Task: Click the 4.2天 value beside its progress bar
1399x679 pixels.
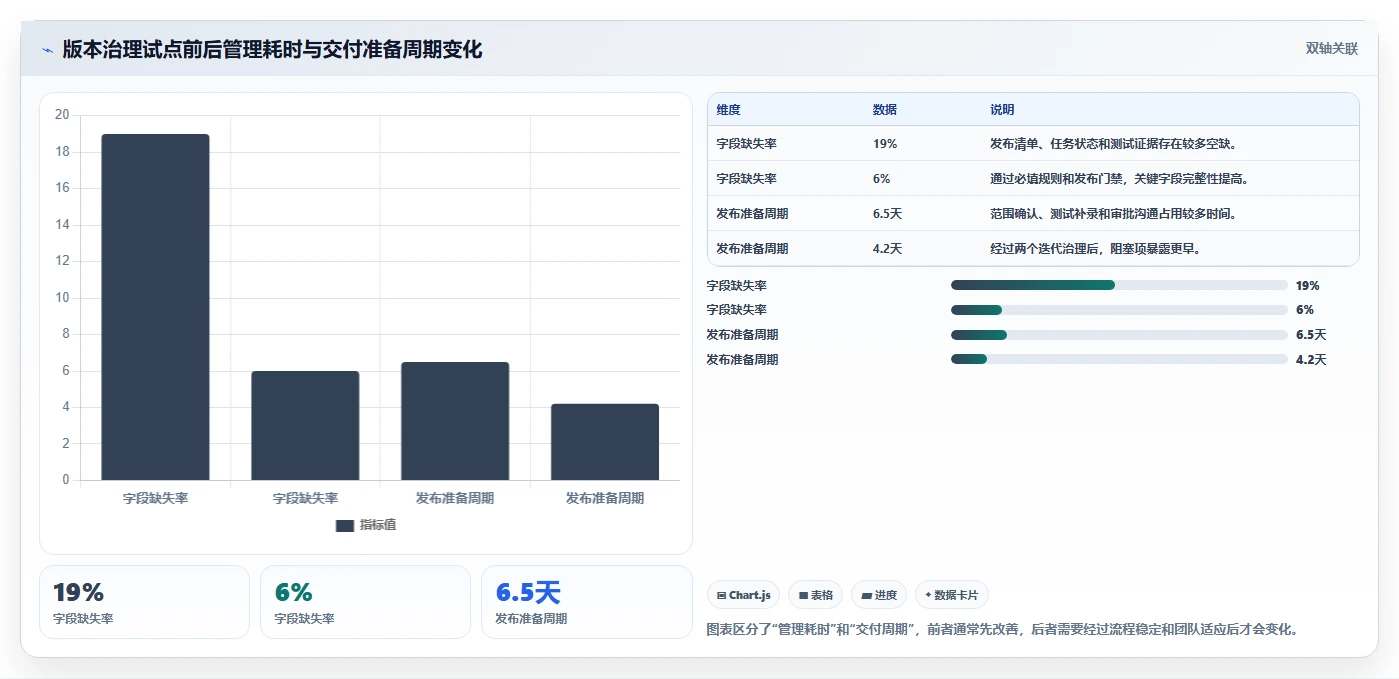Action: pyautogui.click(x=1311, y=359)
